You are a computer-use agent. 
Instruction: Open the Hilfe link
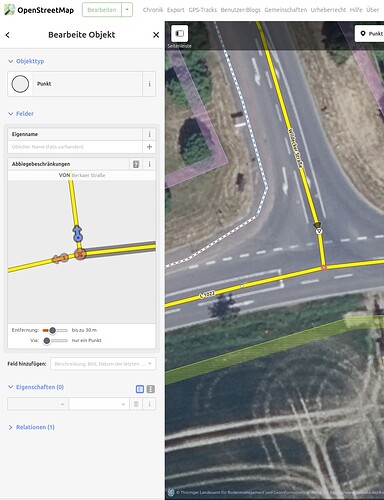click(x=356, y=10)
